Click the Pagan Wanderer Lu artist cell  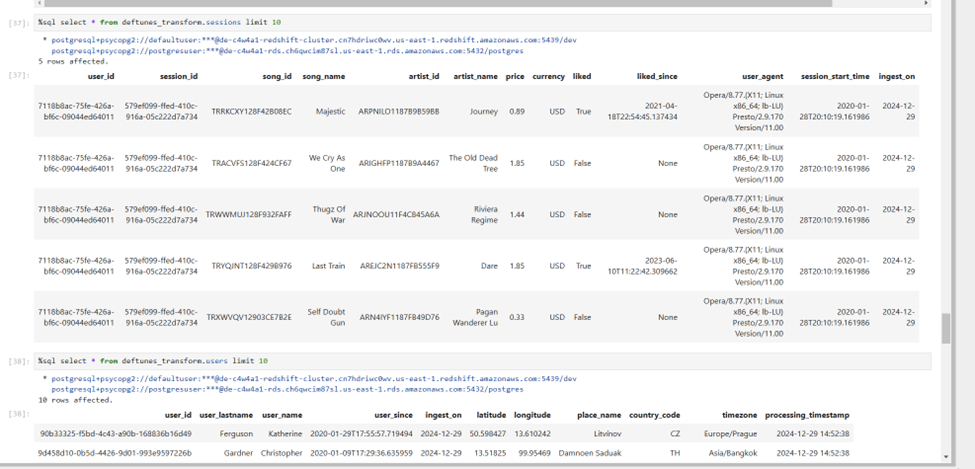click(x=474, y=316)
